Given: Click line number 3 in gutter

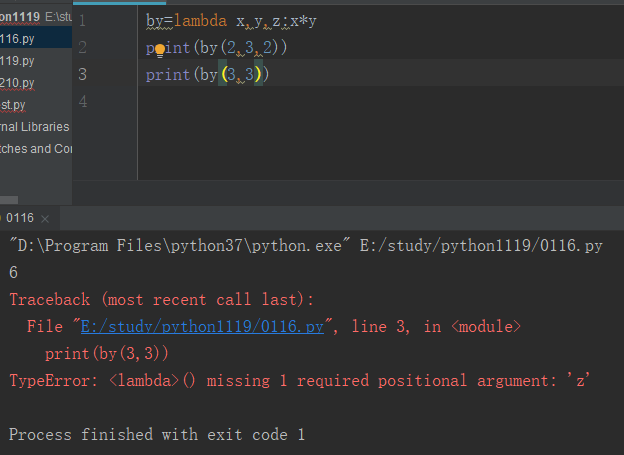Looking at the screenshot, I should (82, 74).
